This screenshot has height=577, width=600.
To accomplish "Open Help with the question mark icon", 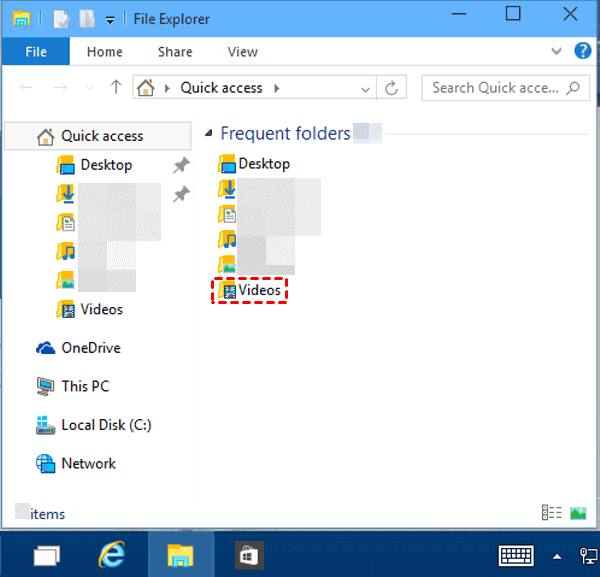I will tap(582, 51).
